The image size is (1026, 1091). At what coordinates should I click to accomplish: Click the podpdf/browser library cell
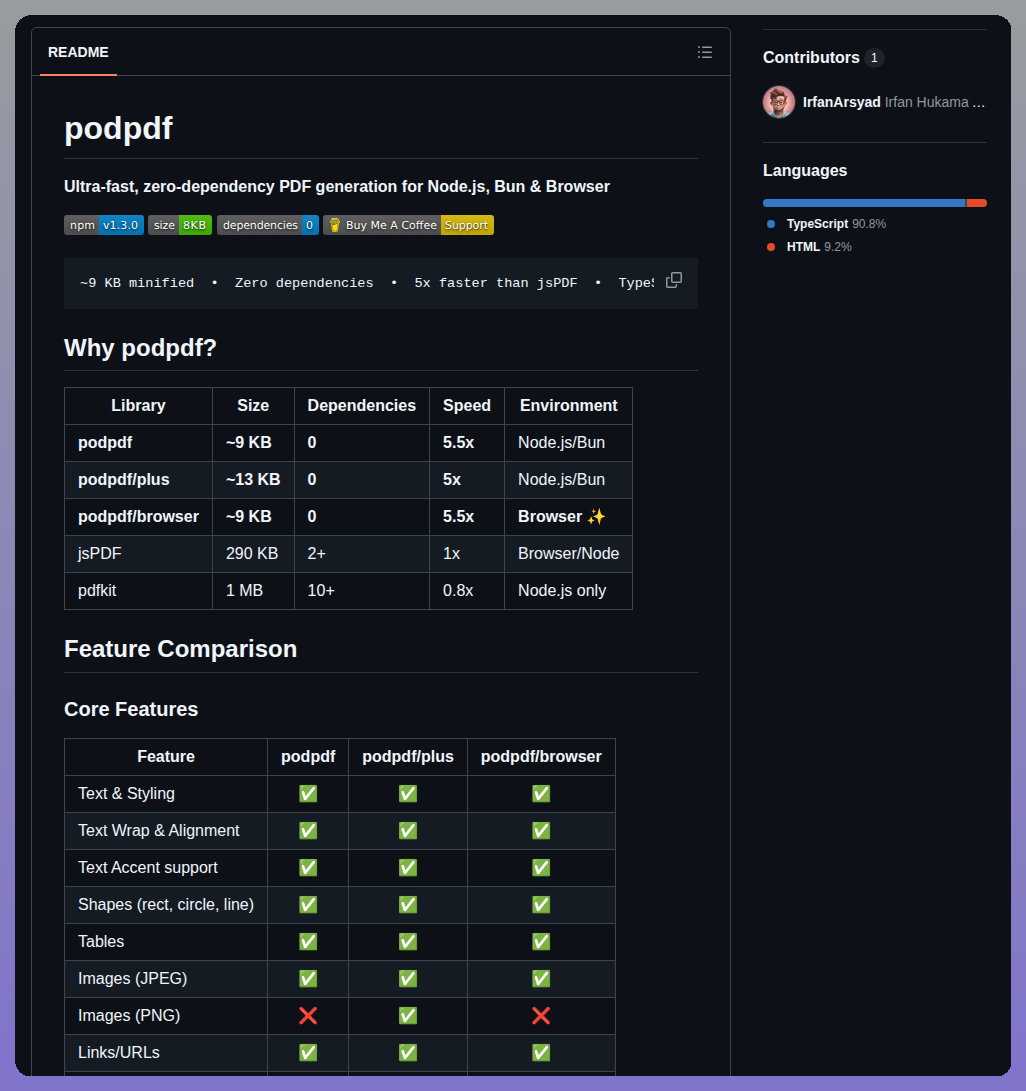click(138, 516)
